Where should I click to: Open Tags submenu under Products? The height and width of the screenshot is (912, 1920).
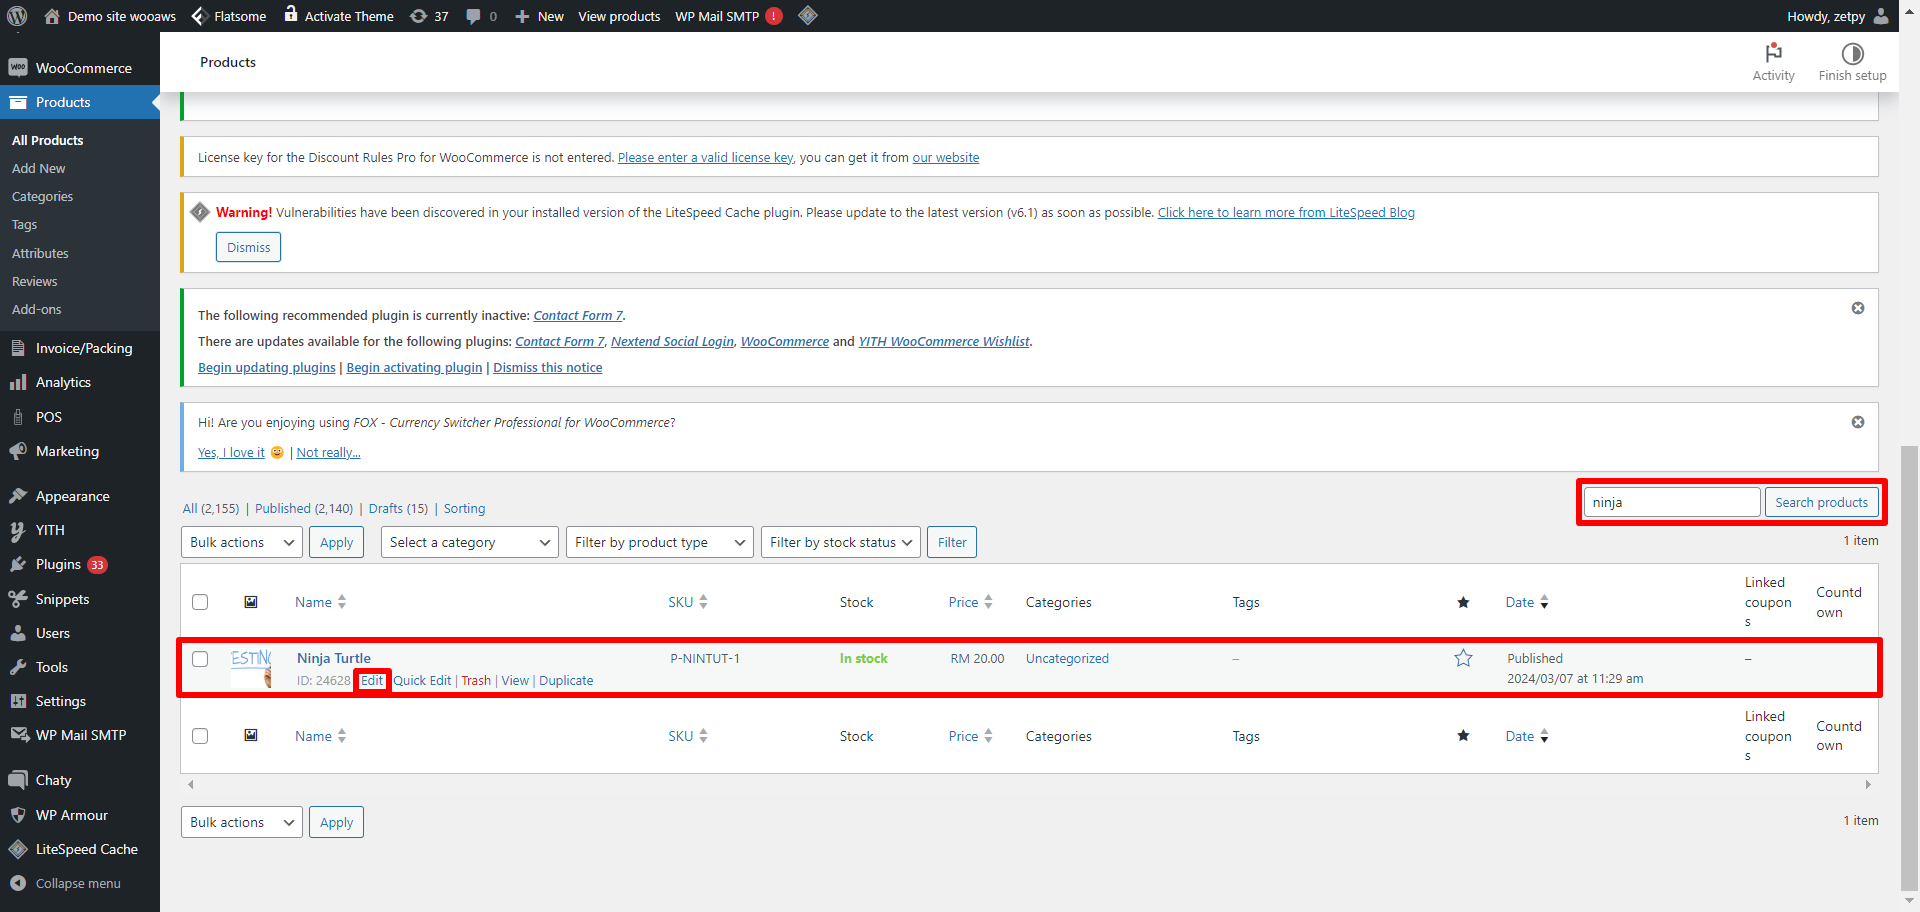[x=24, y=225]
